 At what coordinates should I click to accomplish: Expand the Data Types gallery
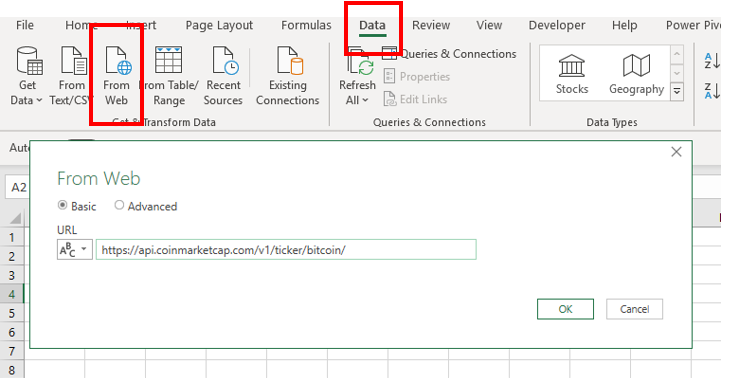click(676, 91)
